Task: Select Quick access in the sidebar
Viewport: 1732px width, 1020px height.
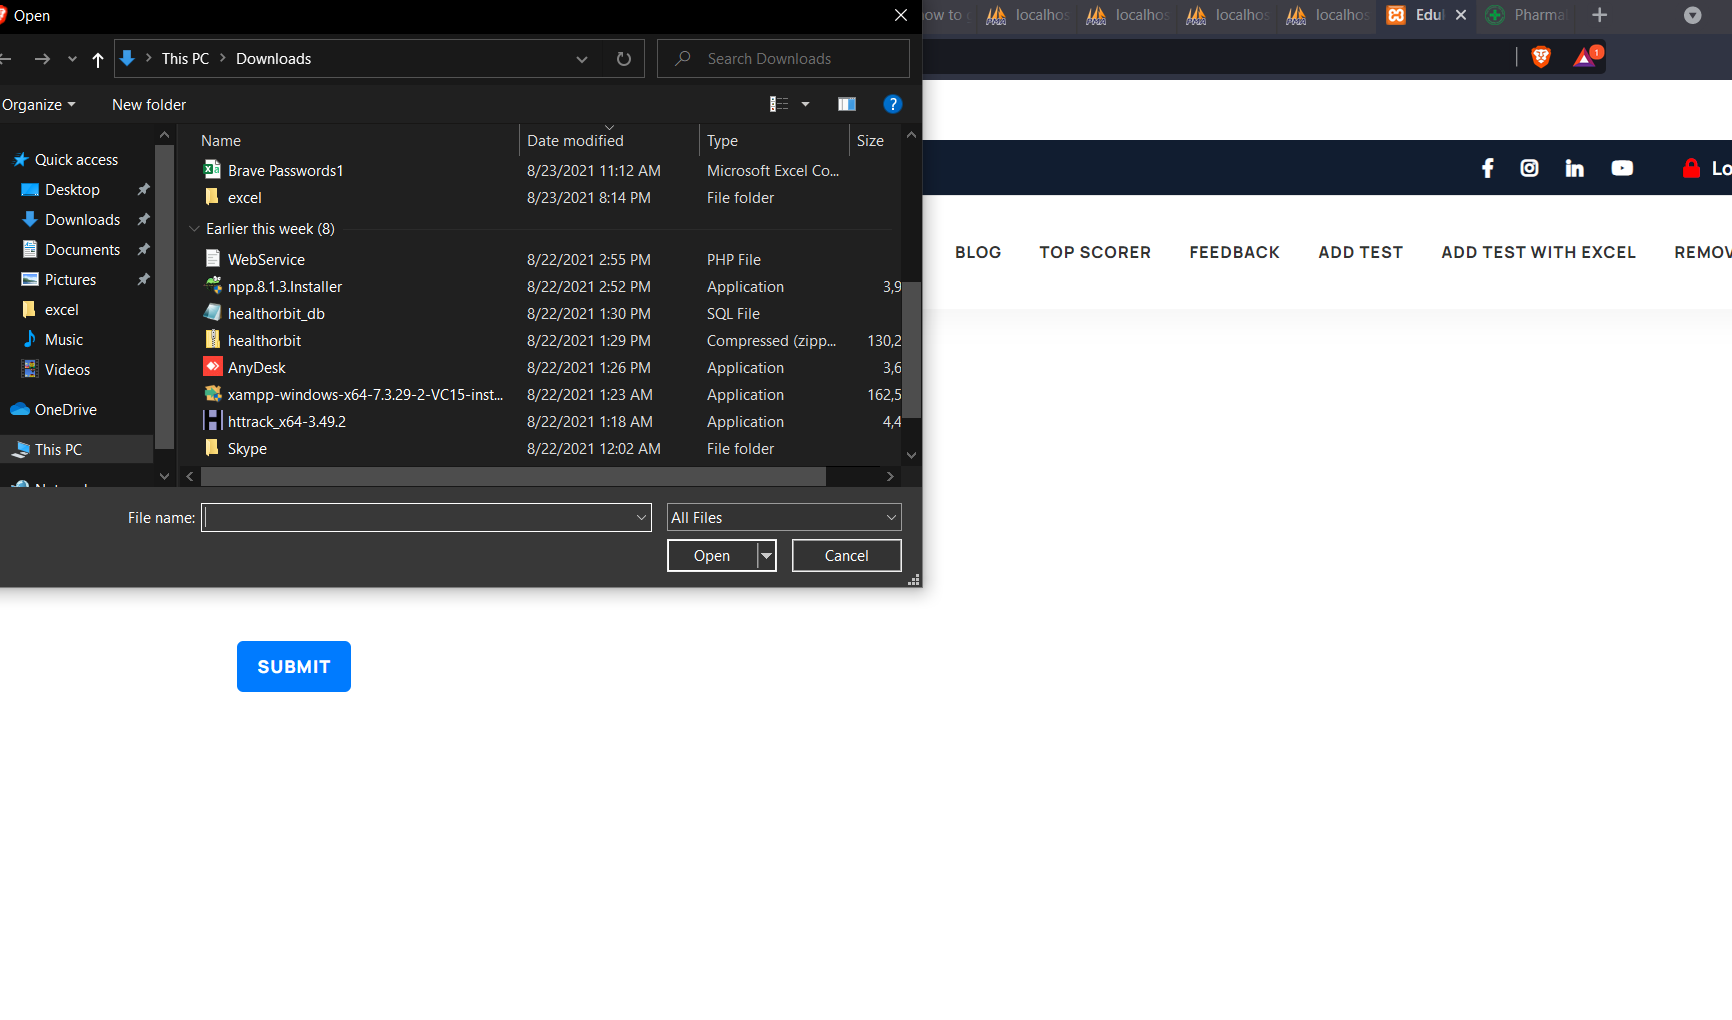Action: click(76, 160)
